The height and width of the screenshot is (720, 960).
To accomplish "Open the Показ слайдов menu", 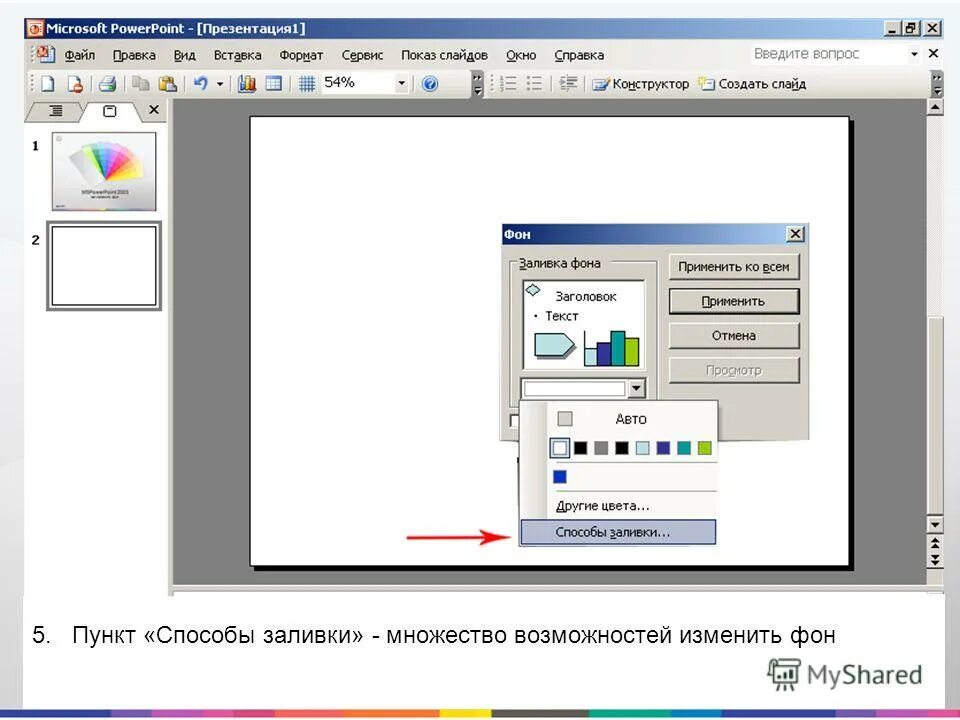I will (443, 55).
